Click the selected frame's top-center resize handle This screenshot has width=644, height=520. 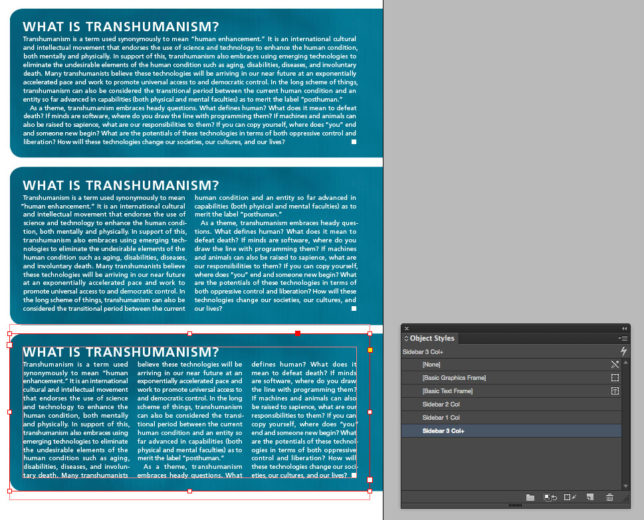[x=189, y=334]
